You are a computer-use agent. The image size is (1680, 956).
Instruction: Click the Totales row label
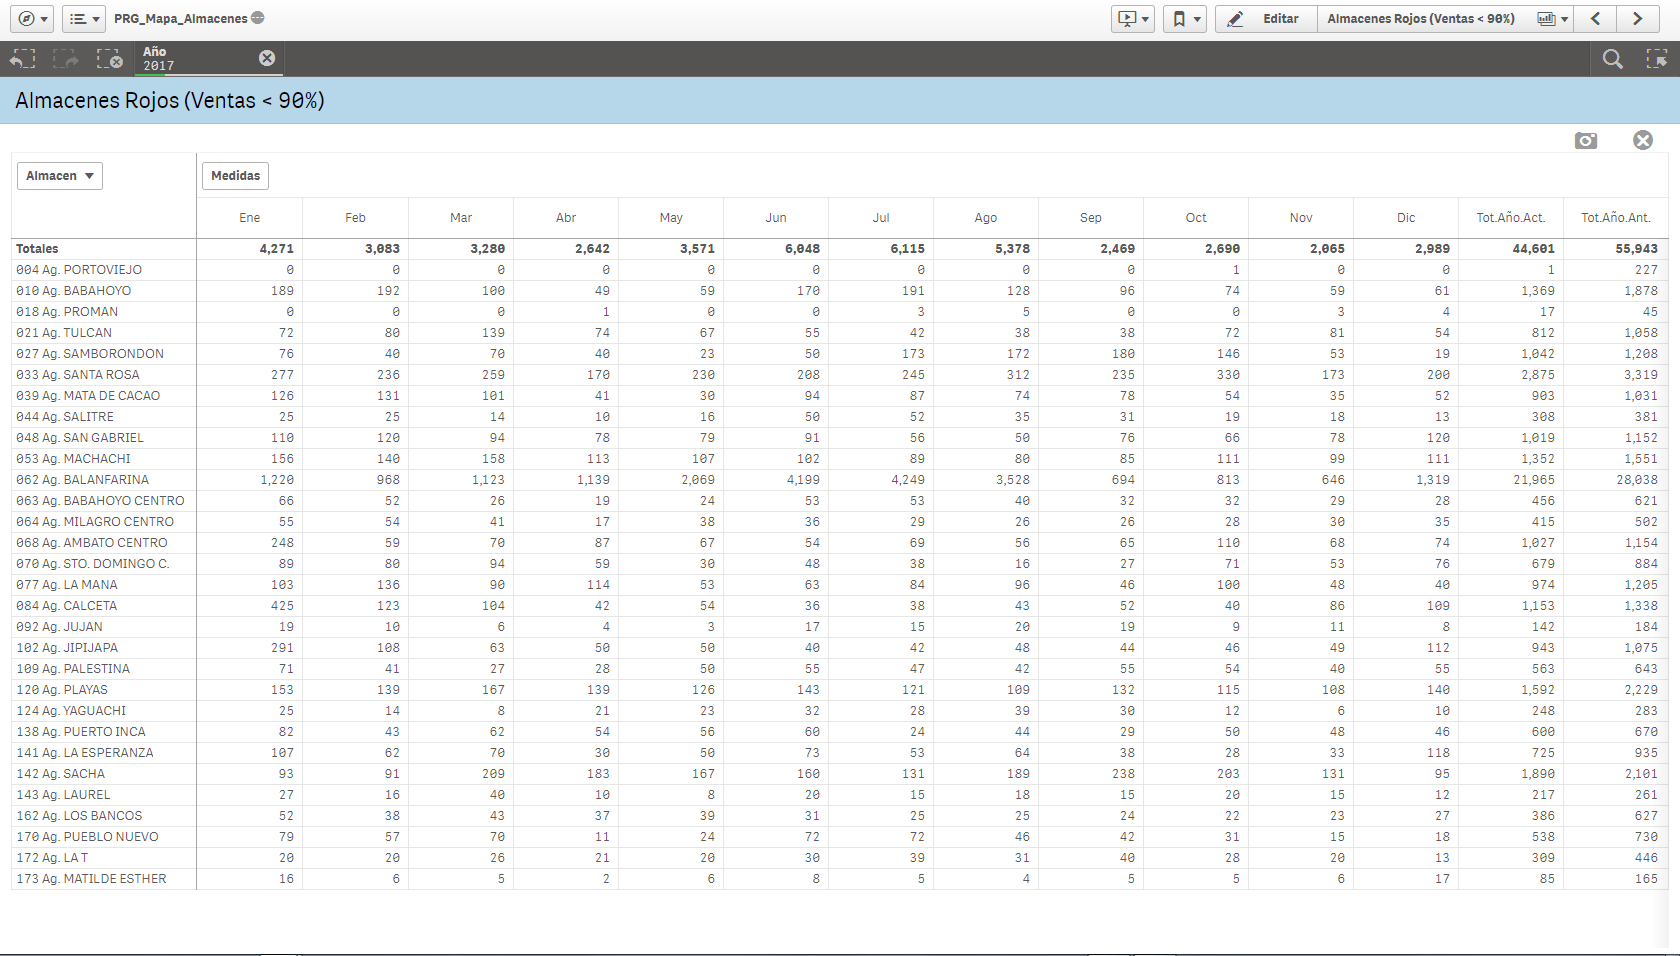(x=37, y=249)
